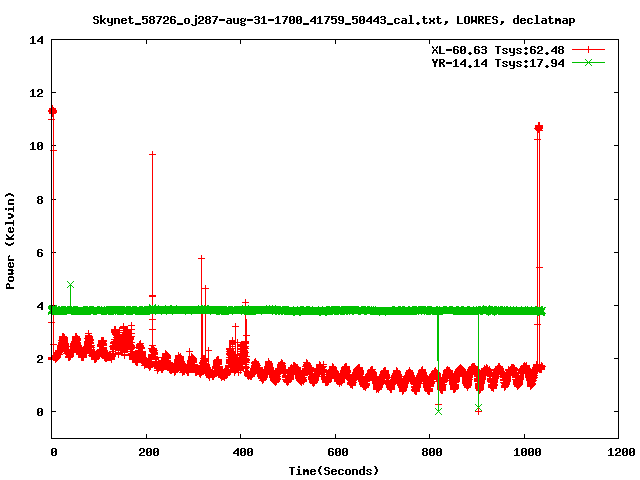The width and height of the screenshot is (640, 480).
Task: Click the red starting peak near 11 Kelvin
Action: pos(52,111)
